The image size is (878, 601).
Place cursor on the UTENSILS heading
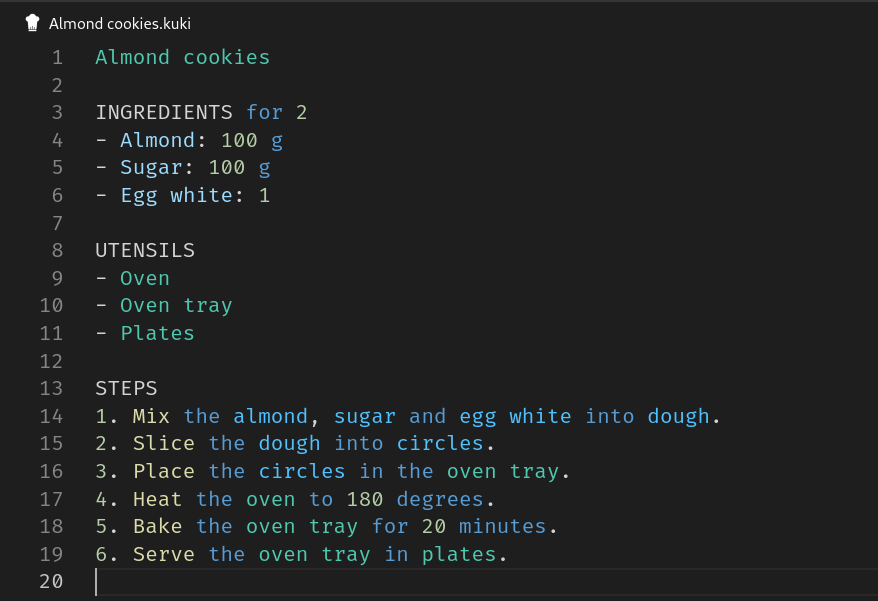pos(145,250)
